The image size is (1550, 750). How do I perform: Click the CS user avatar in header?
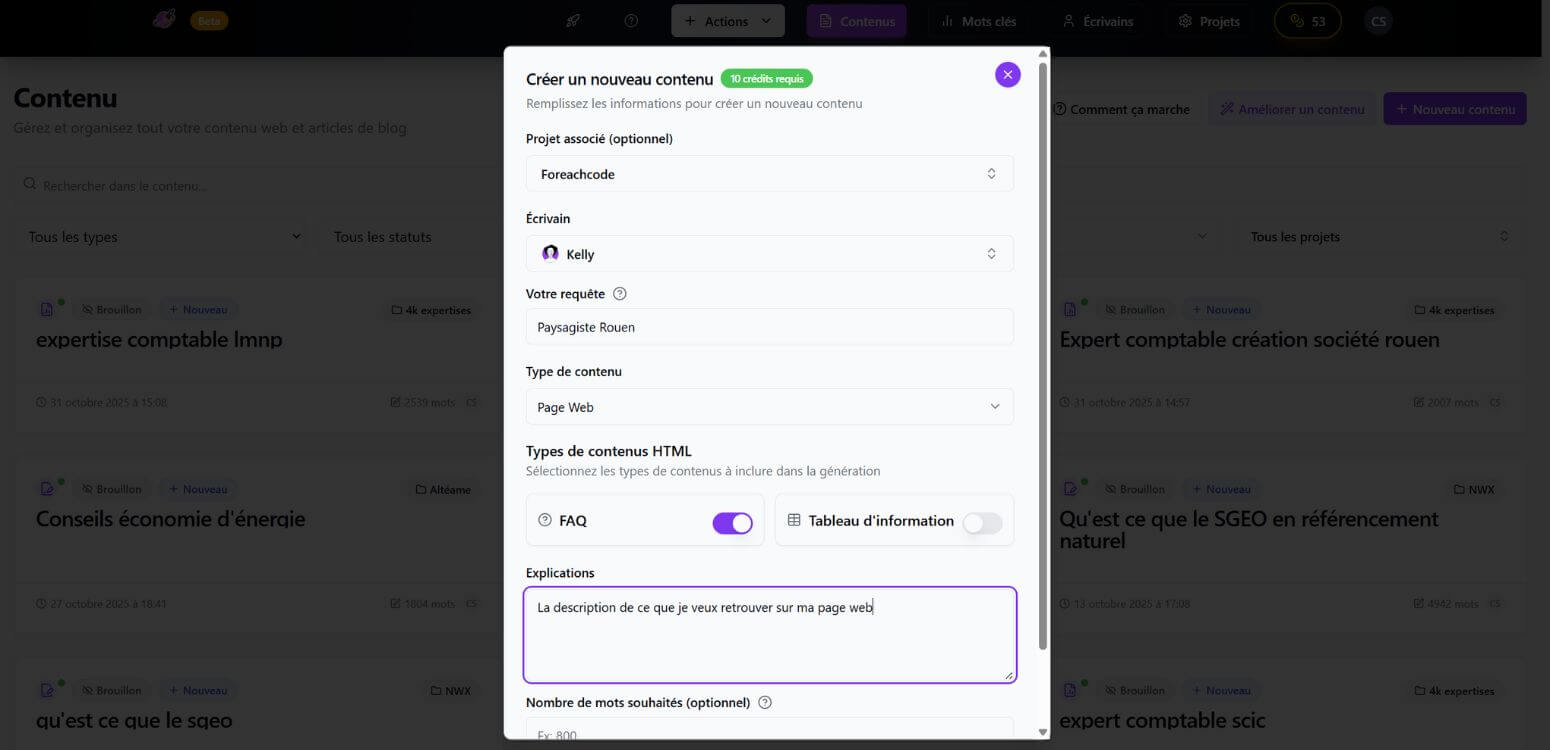(x=1378, y=21)
